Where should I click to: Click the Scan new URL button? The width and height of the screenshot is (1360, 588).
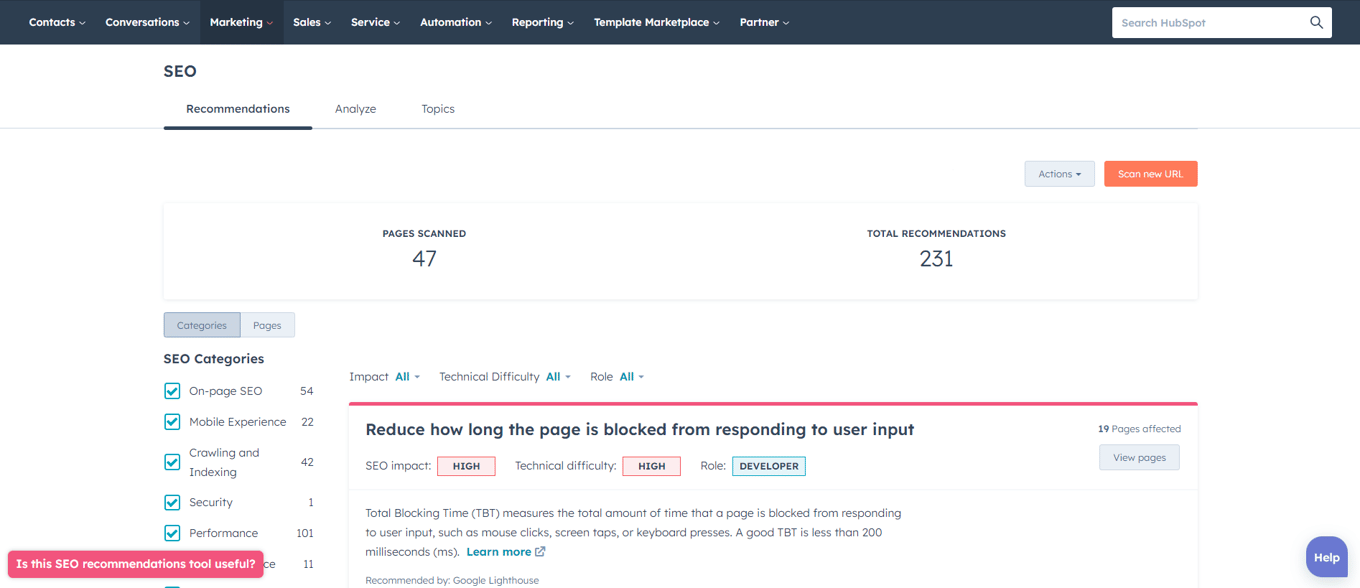[x=1150, y=173]
